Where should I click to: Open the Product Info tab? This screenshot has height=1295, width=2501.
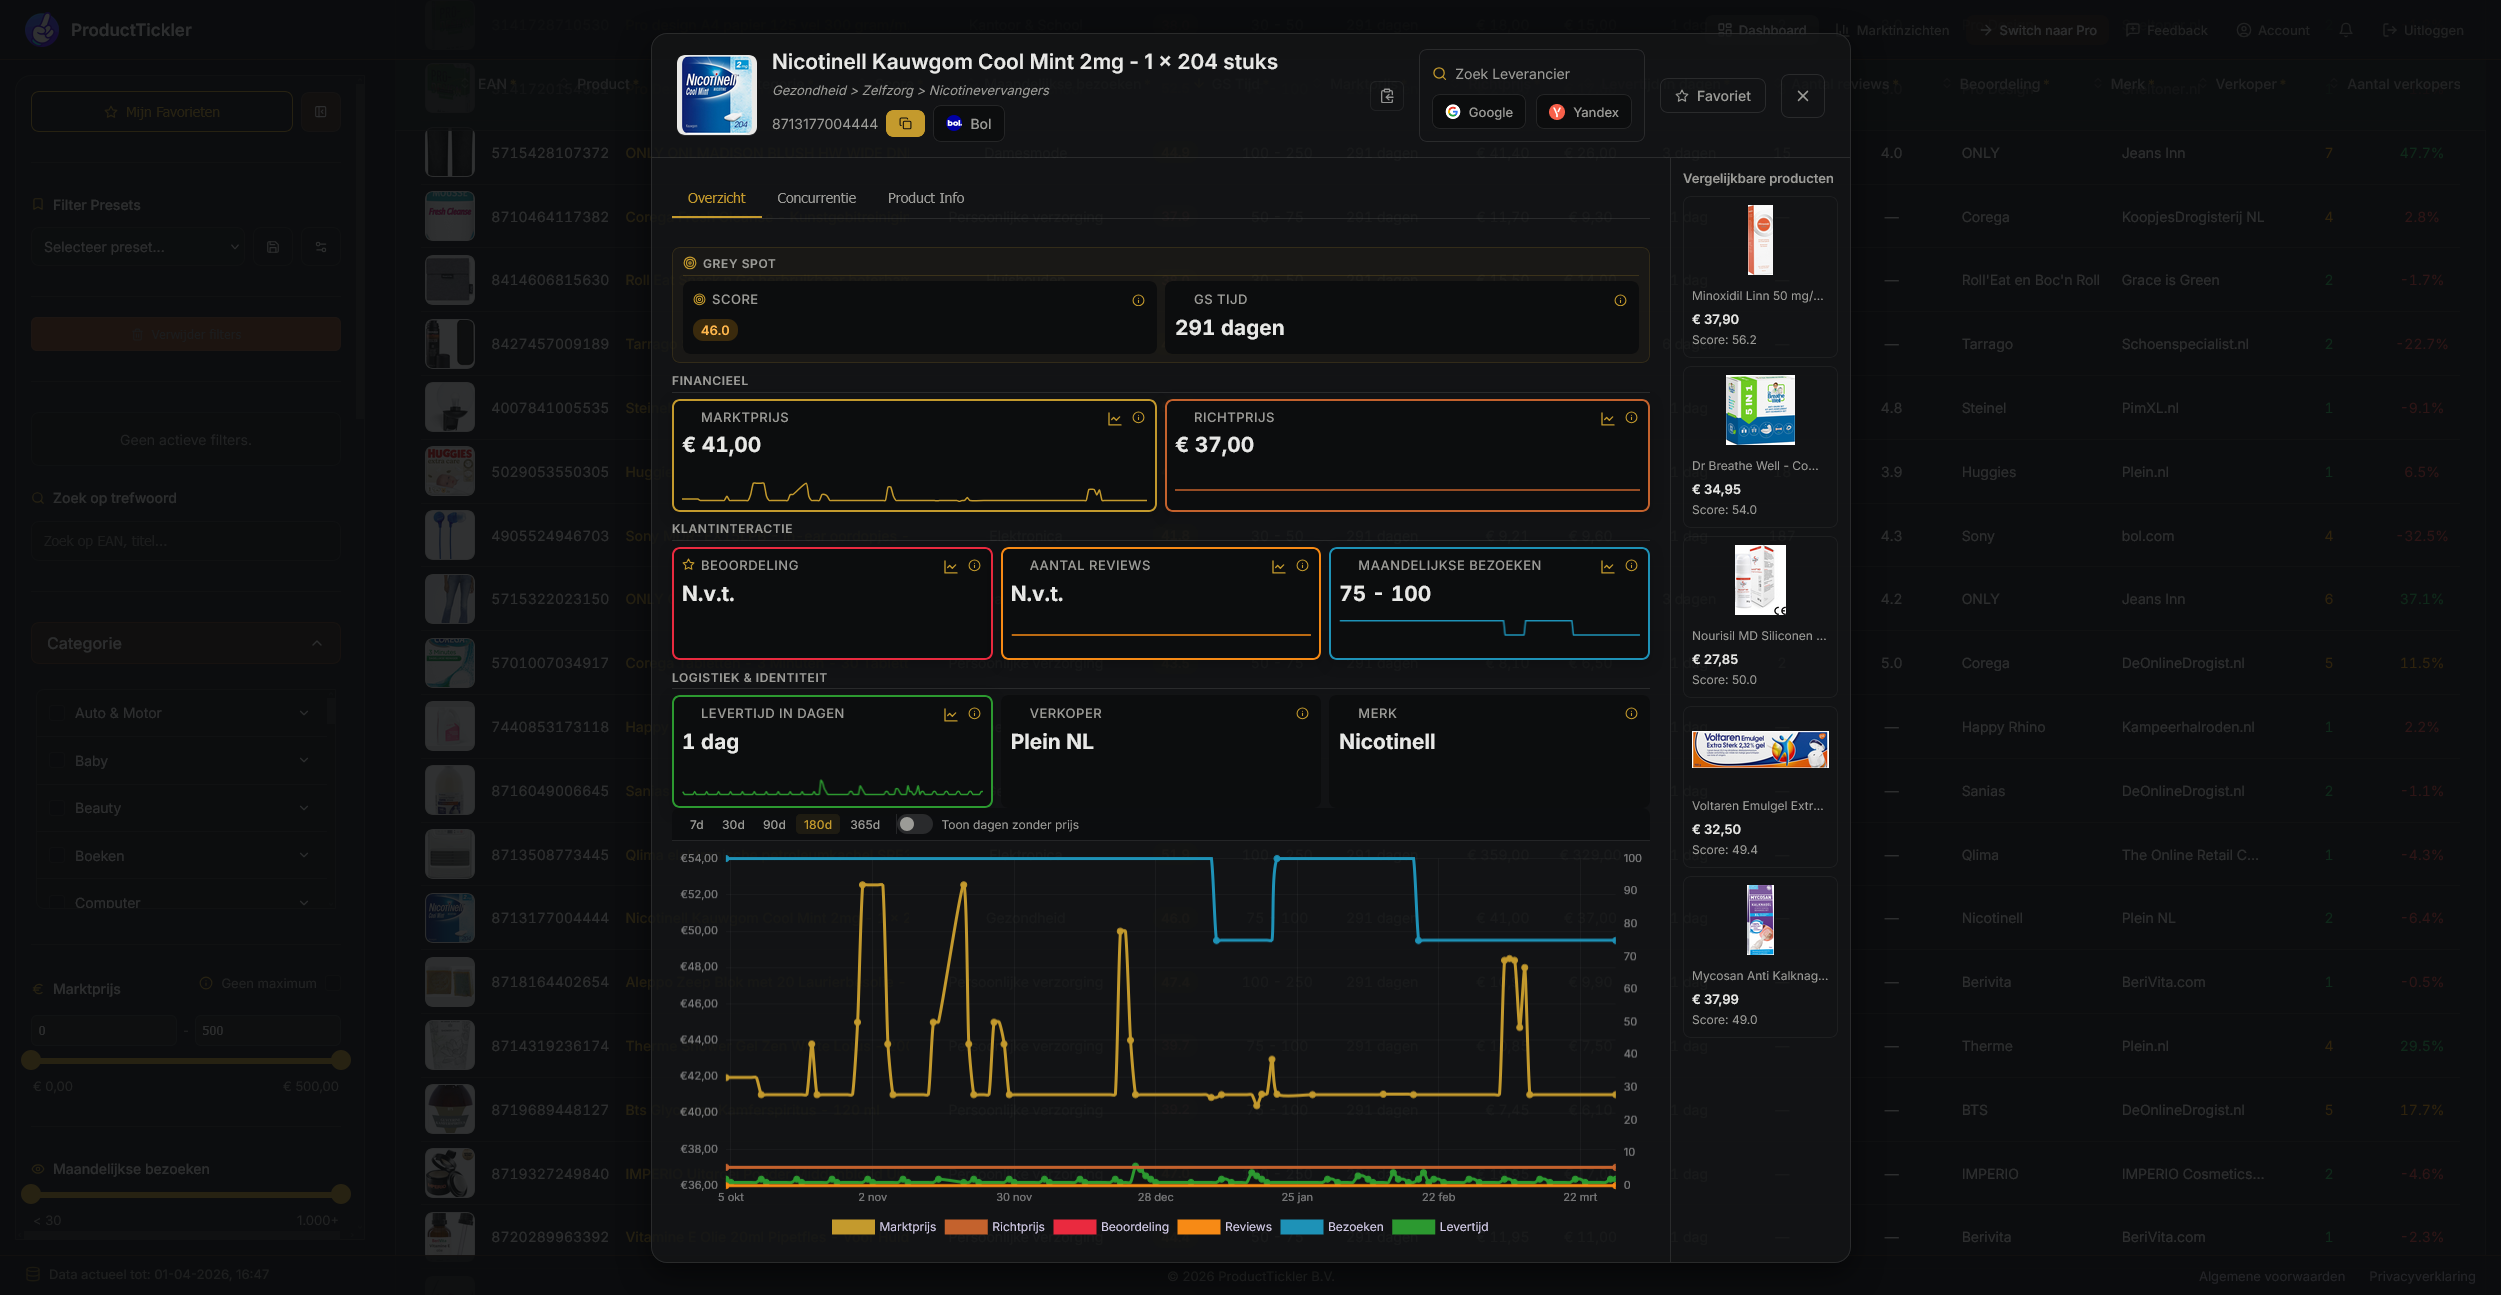click(x=925, y=198)
